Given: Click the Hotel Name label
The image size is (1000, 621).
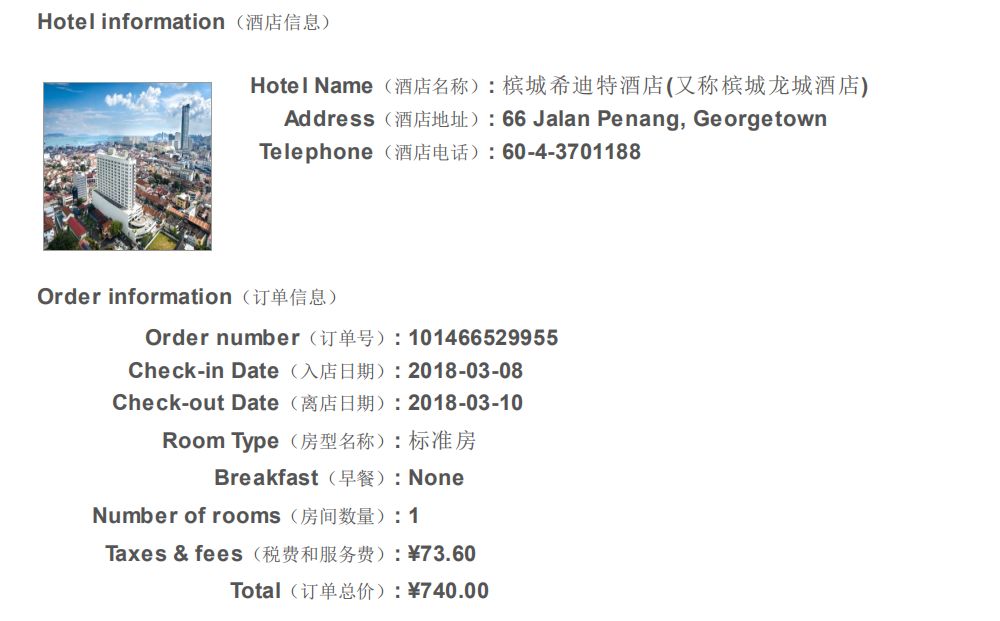Looking at the screenshot, I should [311, 86].
